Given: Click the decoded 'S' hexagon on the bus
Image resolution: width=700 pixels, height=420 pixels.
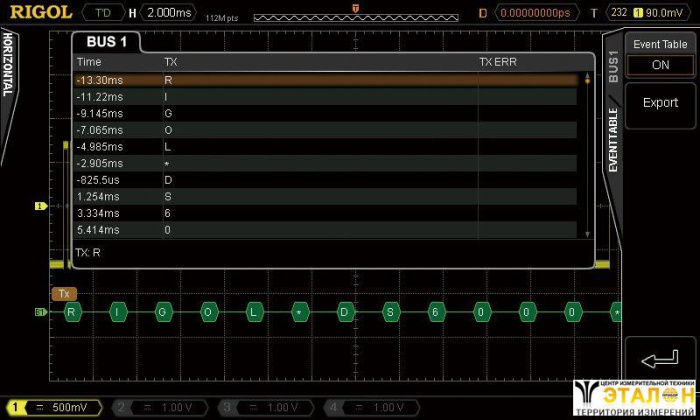Looking at the screenshot, I should (x=390, y=312).
